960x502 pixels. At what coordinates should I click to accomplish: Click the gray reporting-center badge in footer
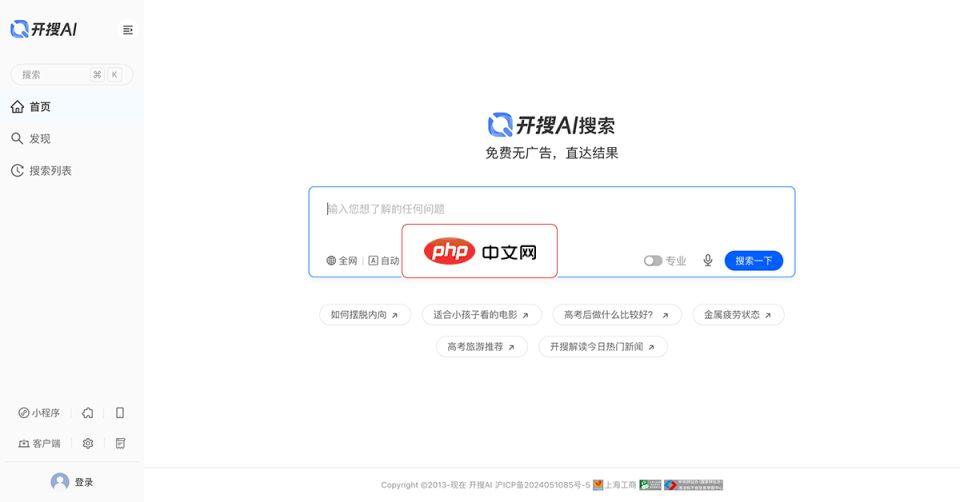click(x=694, y=485)
